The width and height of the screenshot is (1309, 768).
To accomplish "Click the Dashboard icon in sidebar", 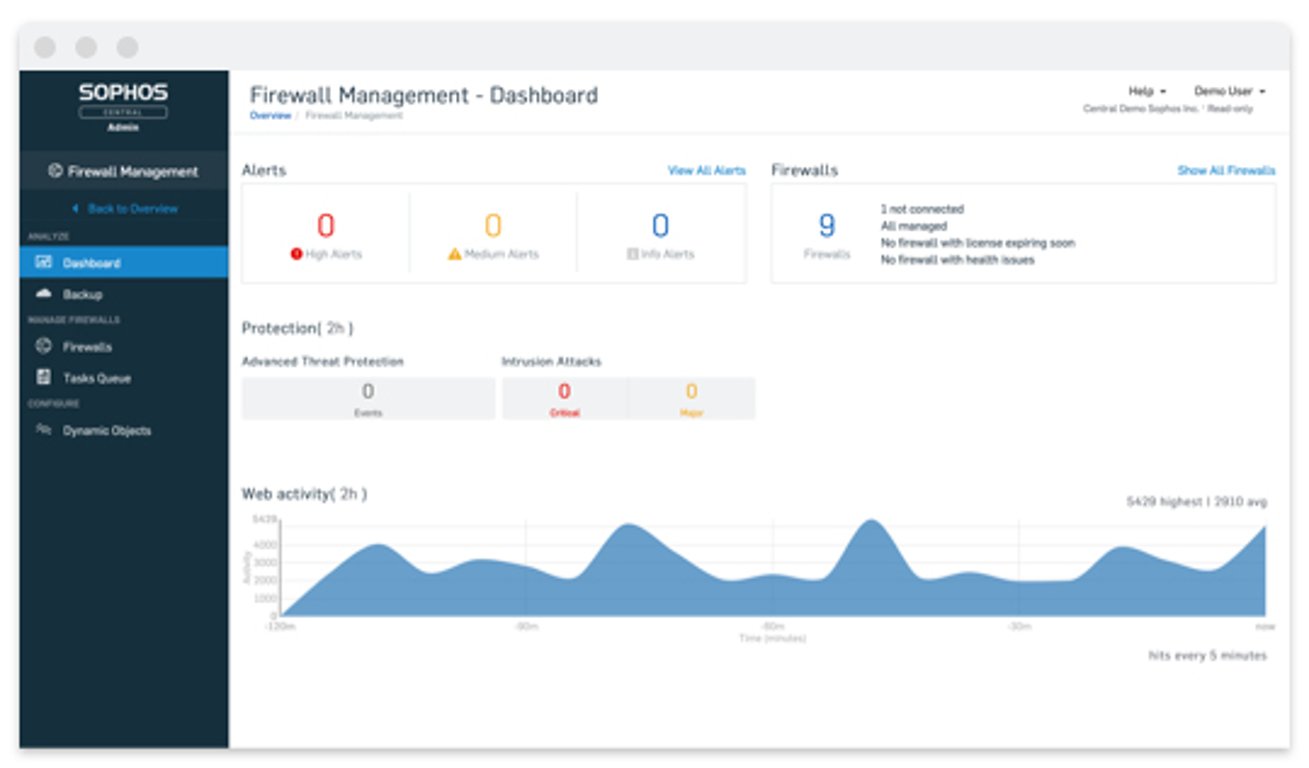I will pos(43,263).
